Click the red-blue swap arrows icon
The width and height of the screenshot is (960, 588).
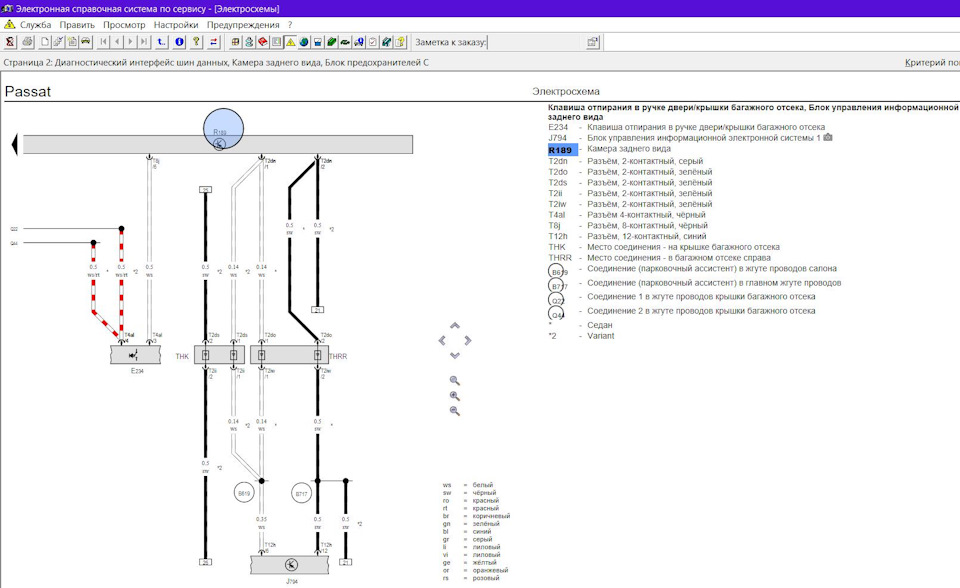tap(214, 42)
